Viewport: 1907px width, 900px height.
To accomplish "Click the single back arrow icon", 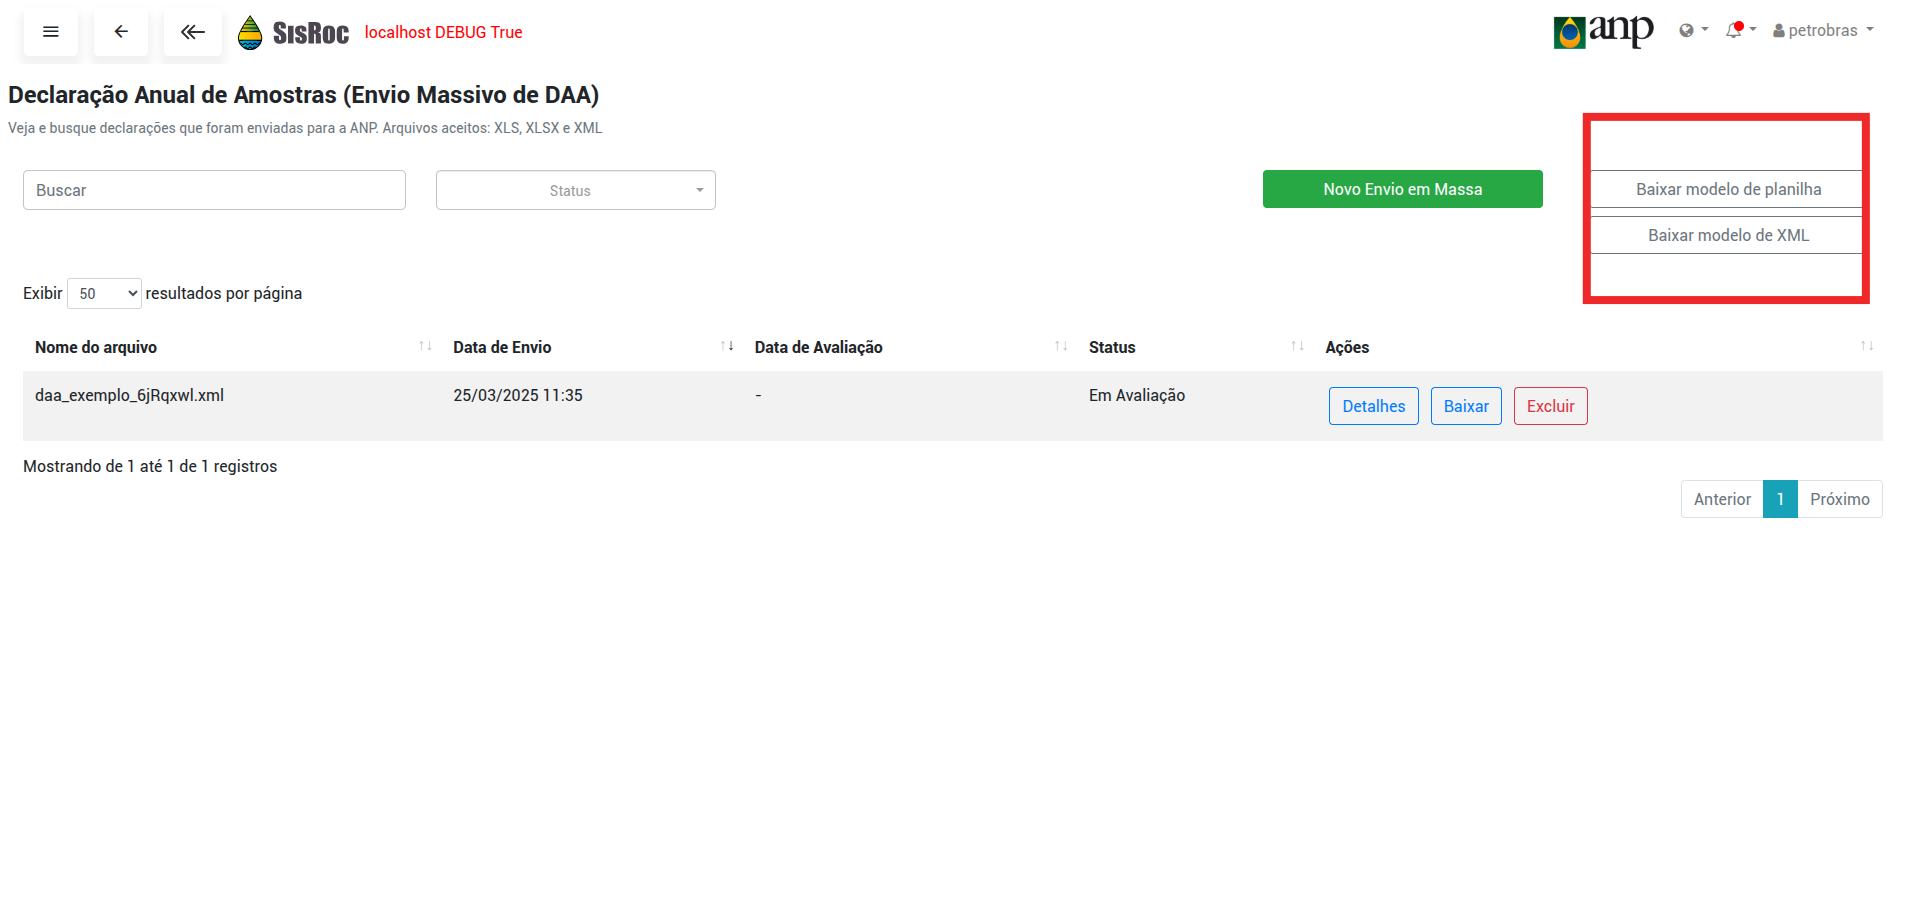I will 121,32.
